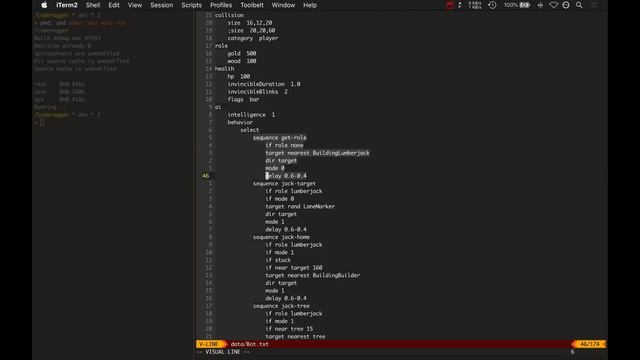Click the 'flags bar' line
Screen dimensions: 640x360
pyautogui.click(x=244, y=100)
